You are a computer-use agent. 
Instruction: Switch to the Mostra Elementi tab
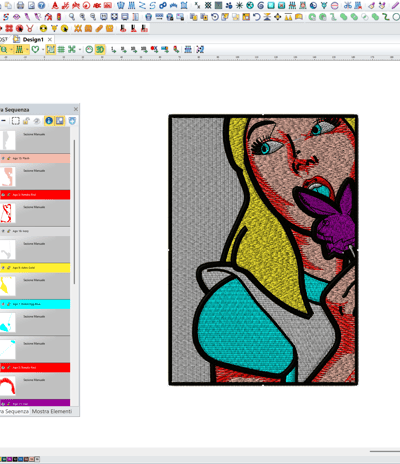pos(52,411)
